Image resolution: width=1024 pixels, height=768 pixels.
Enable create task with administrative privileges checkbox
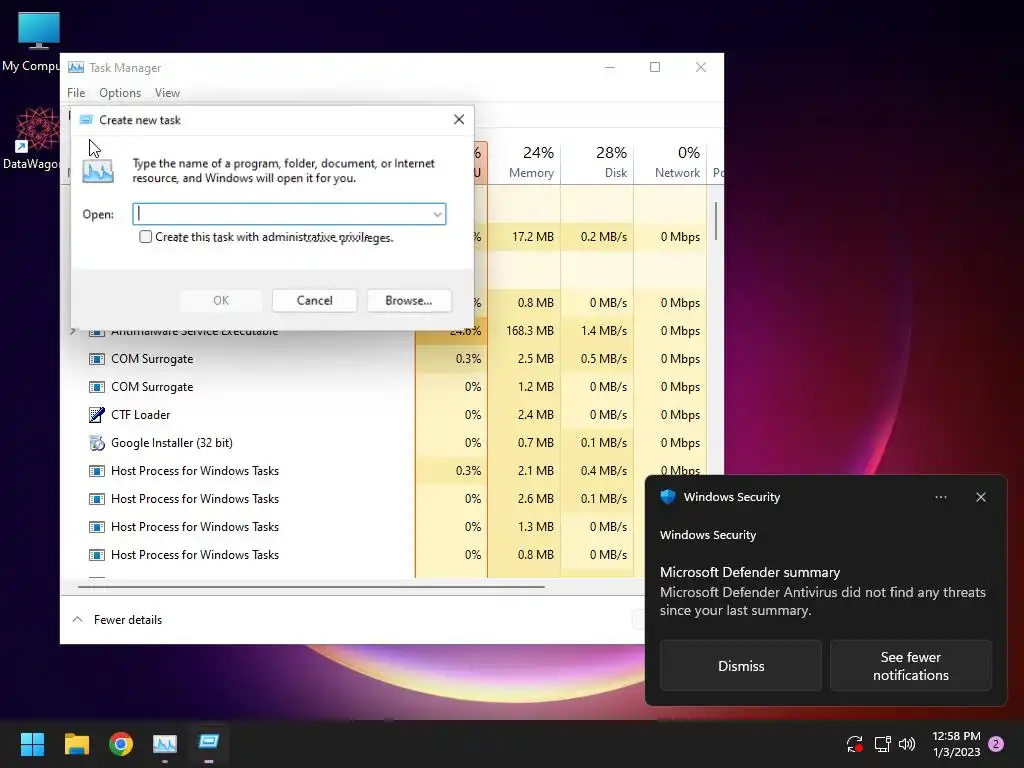click(146, 236)
